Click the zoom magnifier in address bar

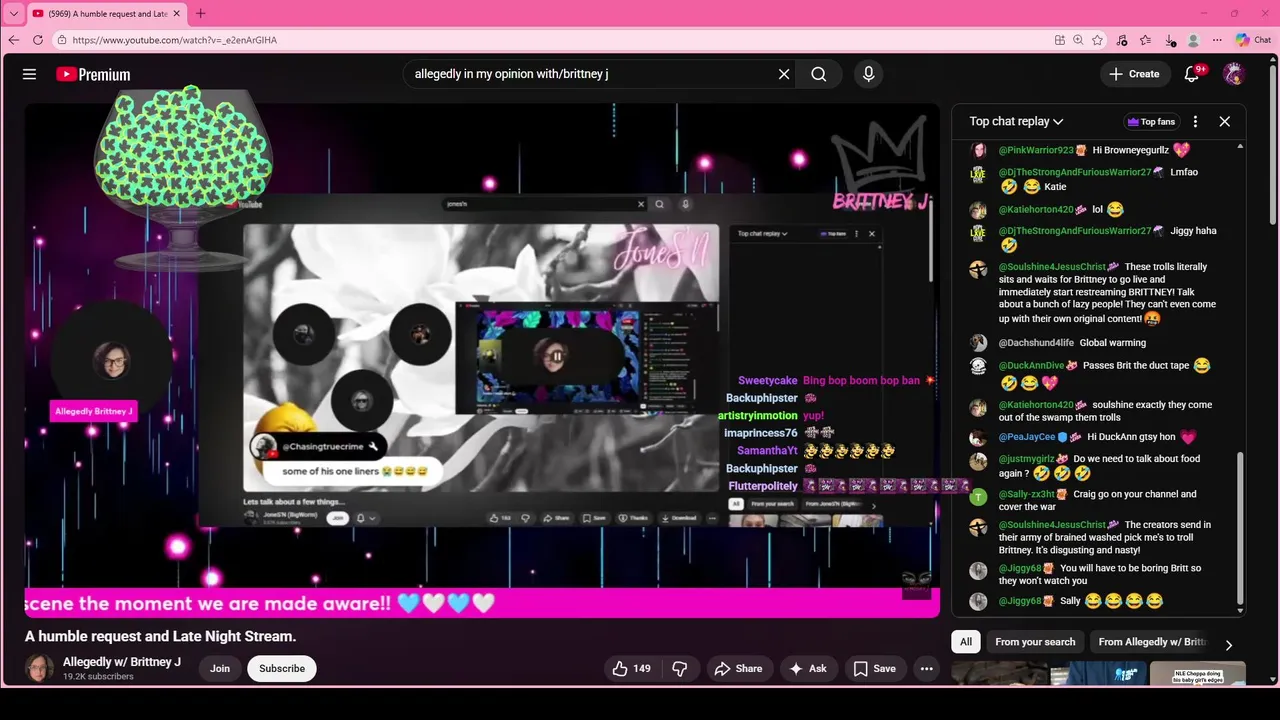(x=1078, y=40)
